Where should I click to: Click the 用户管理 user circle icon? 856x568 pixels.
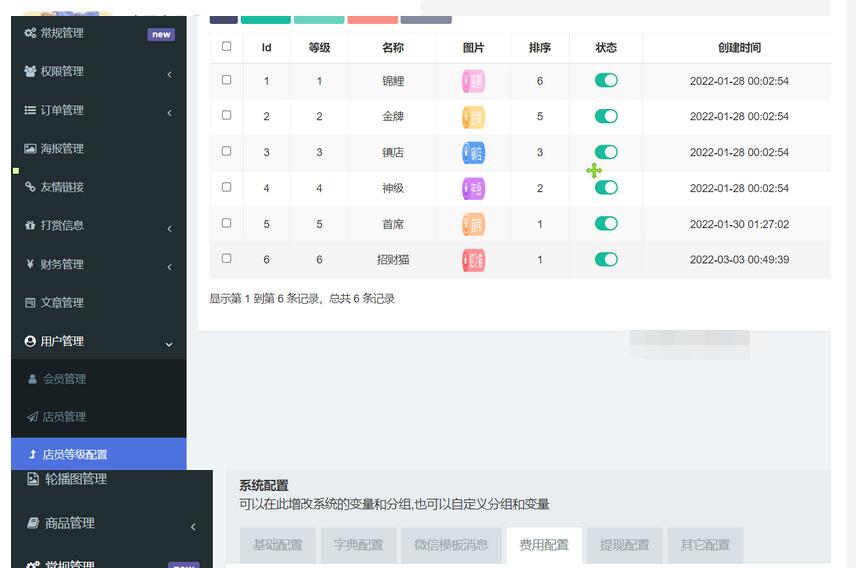click(30, 341)
